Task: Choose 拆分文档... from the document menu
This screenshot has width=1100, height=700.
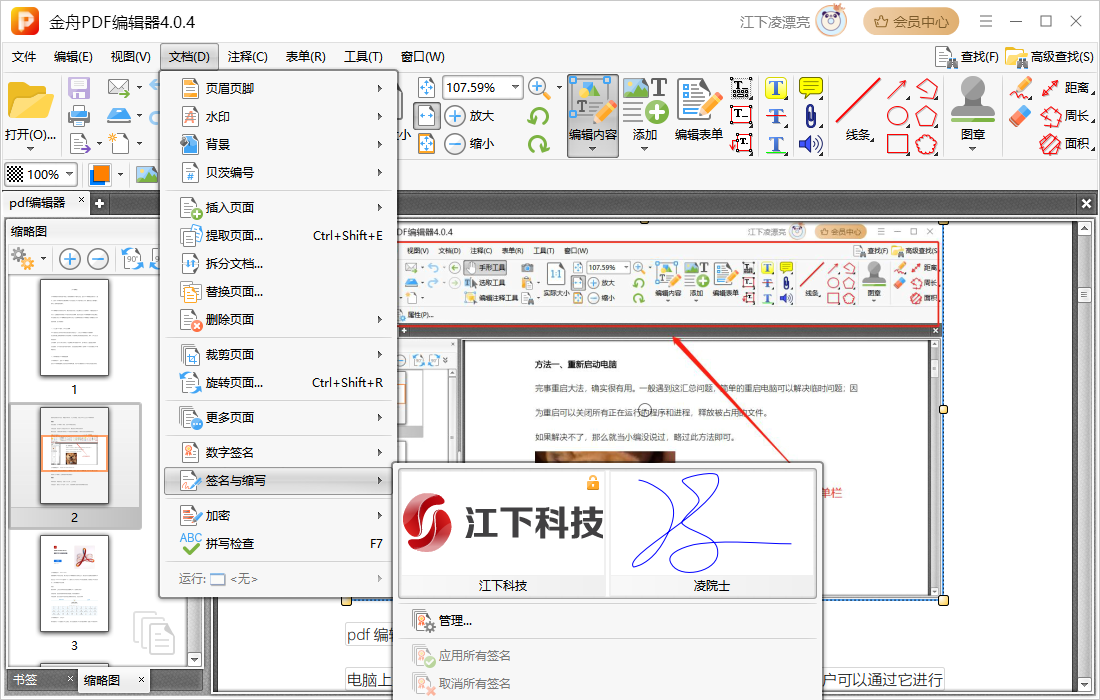Action: [279, 264]
